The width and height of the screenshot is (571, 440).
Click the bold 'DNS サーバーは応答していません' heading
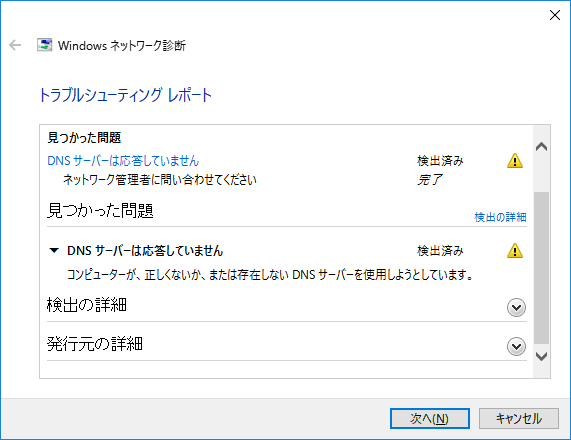click(145, 251)
